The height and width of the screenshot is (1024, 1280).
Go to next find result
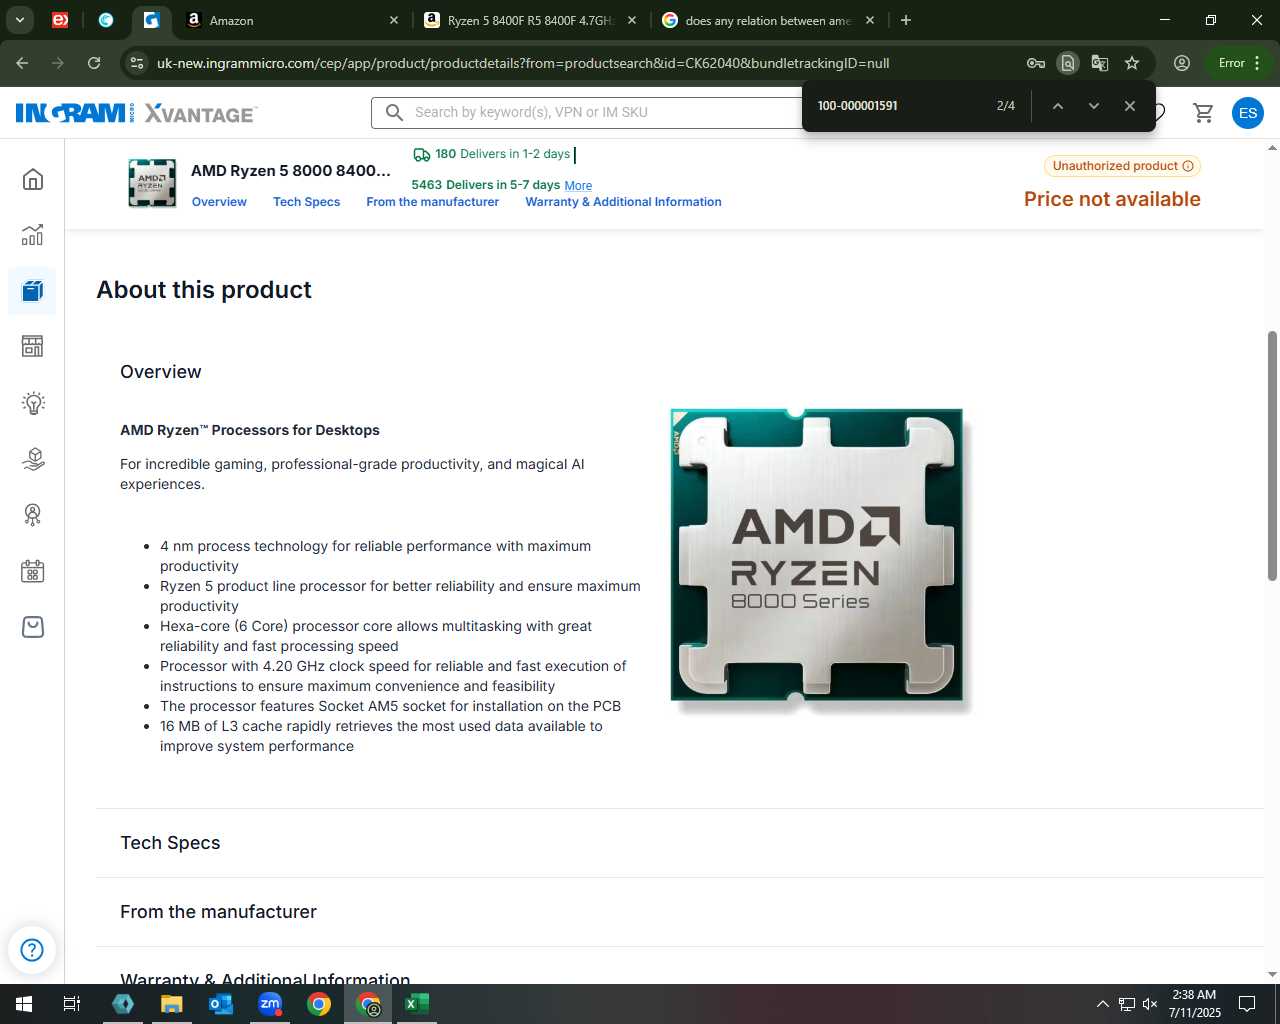(1093, 106)
